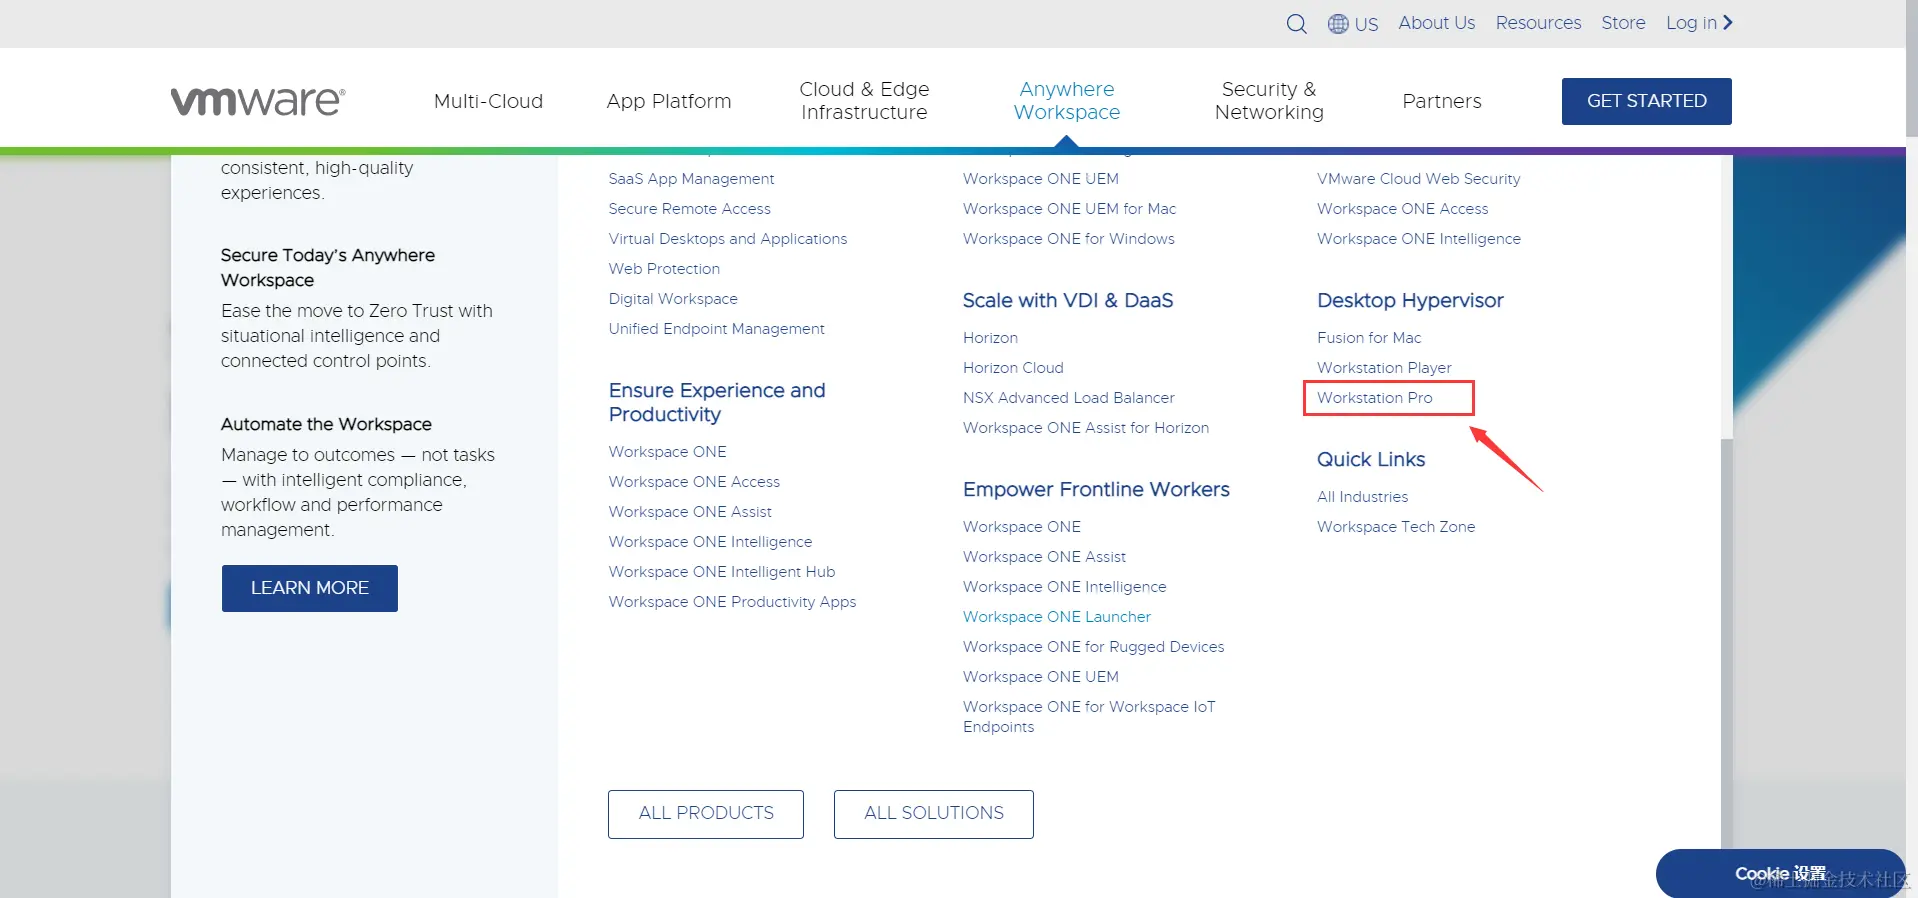Open Resources in top bar
1918x898 pixels.
tap(1538, 22)
